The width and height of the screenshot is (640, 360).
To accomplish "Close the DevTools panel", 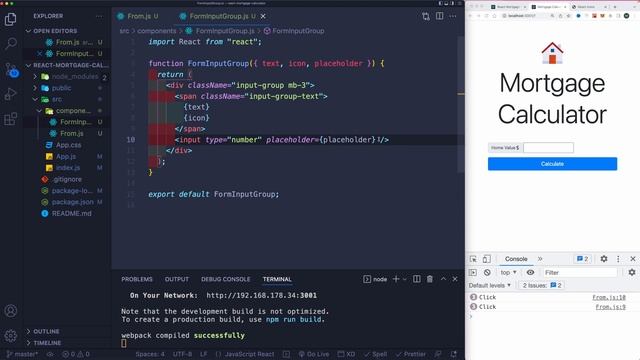I will [633, 259].
